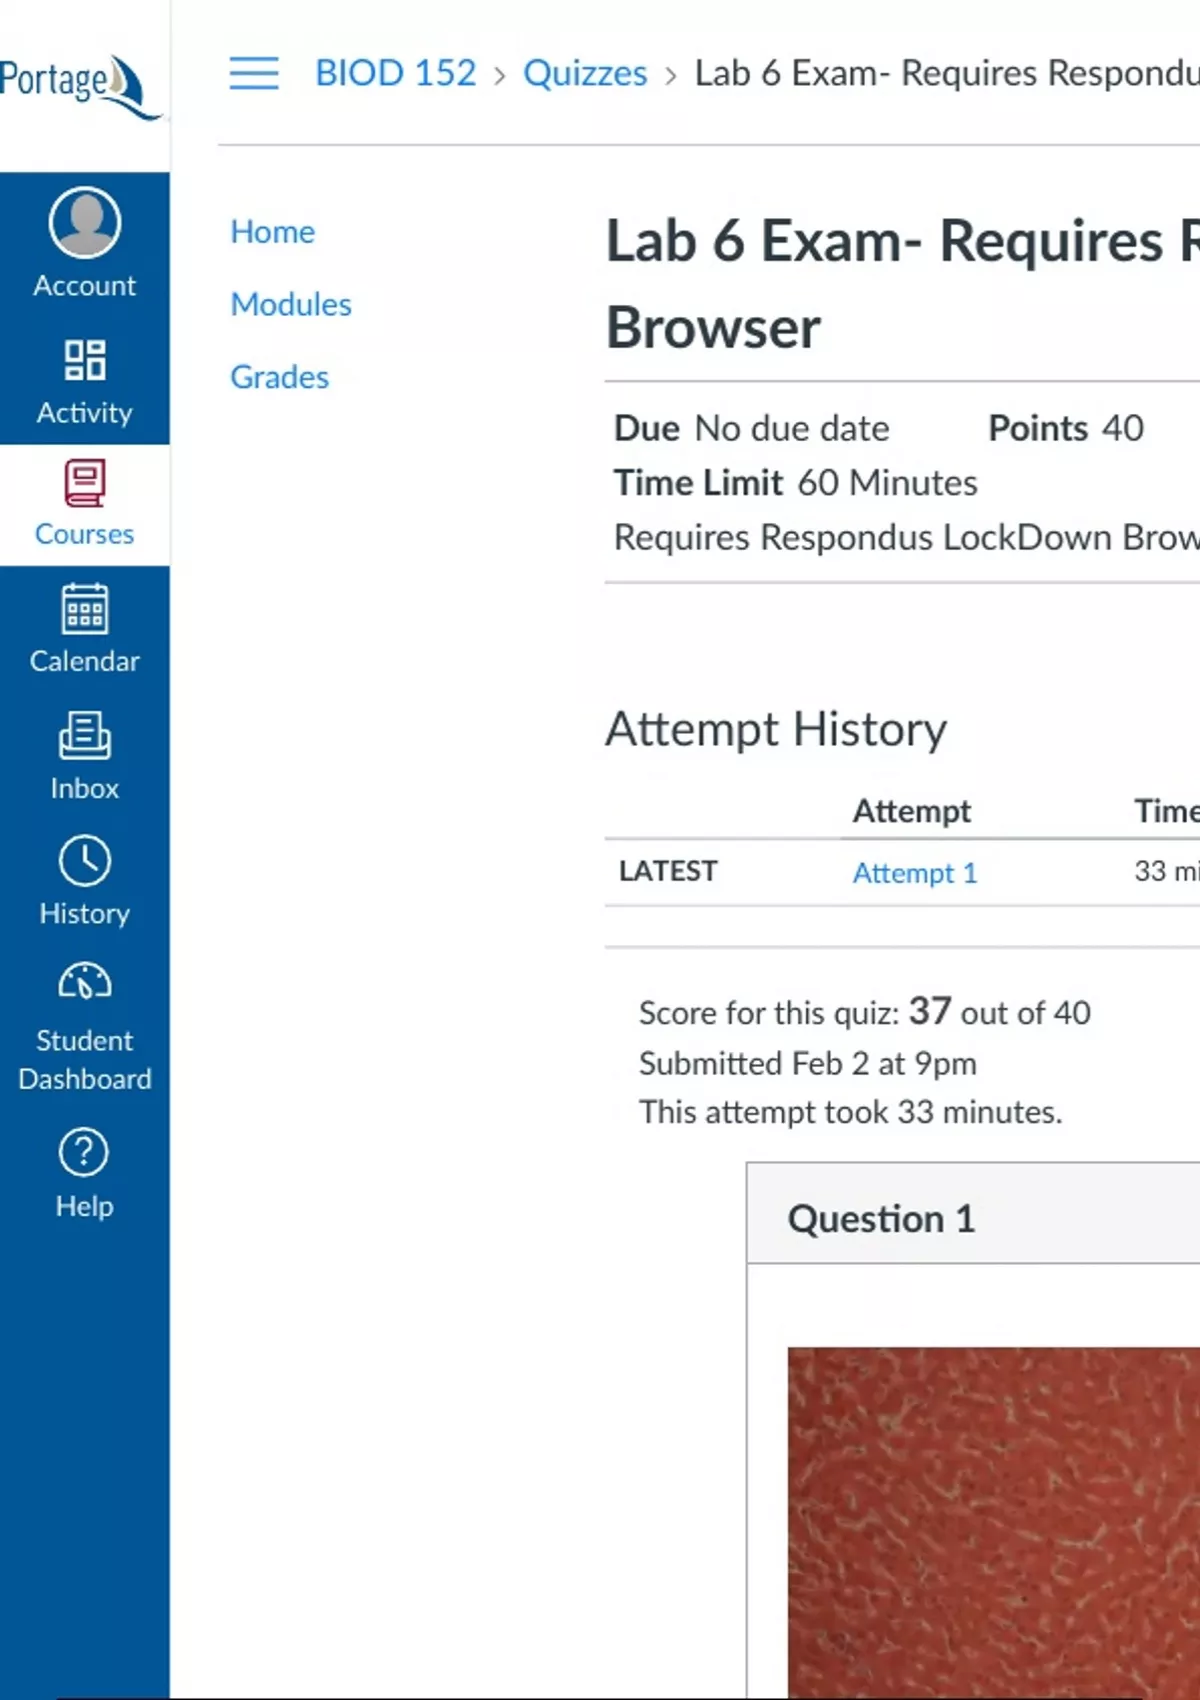Open the Calendar icon in sidebar
This screenshot has width=1200, height=1700.
(85, 609)
